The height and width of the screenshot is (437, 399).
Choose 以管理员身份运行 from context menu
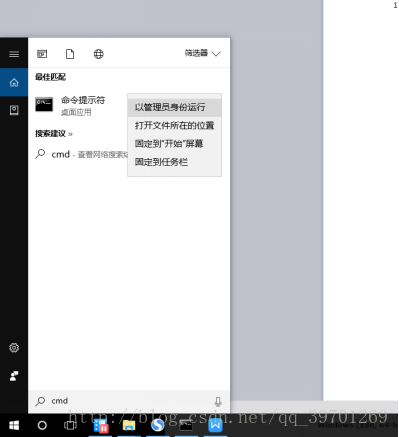point(174,107)
